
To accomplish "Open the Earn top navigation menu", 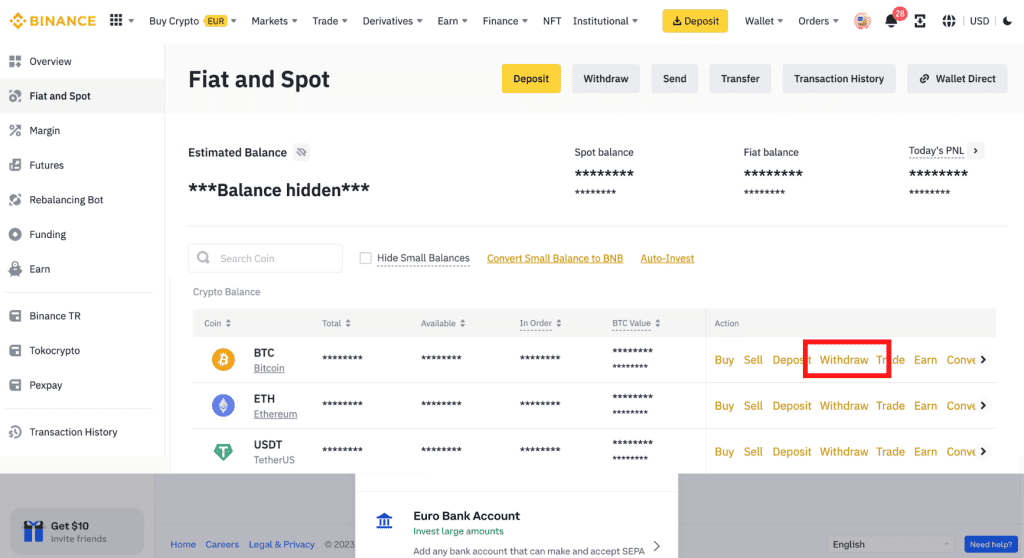I will pos(453,21).
